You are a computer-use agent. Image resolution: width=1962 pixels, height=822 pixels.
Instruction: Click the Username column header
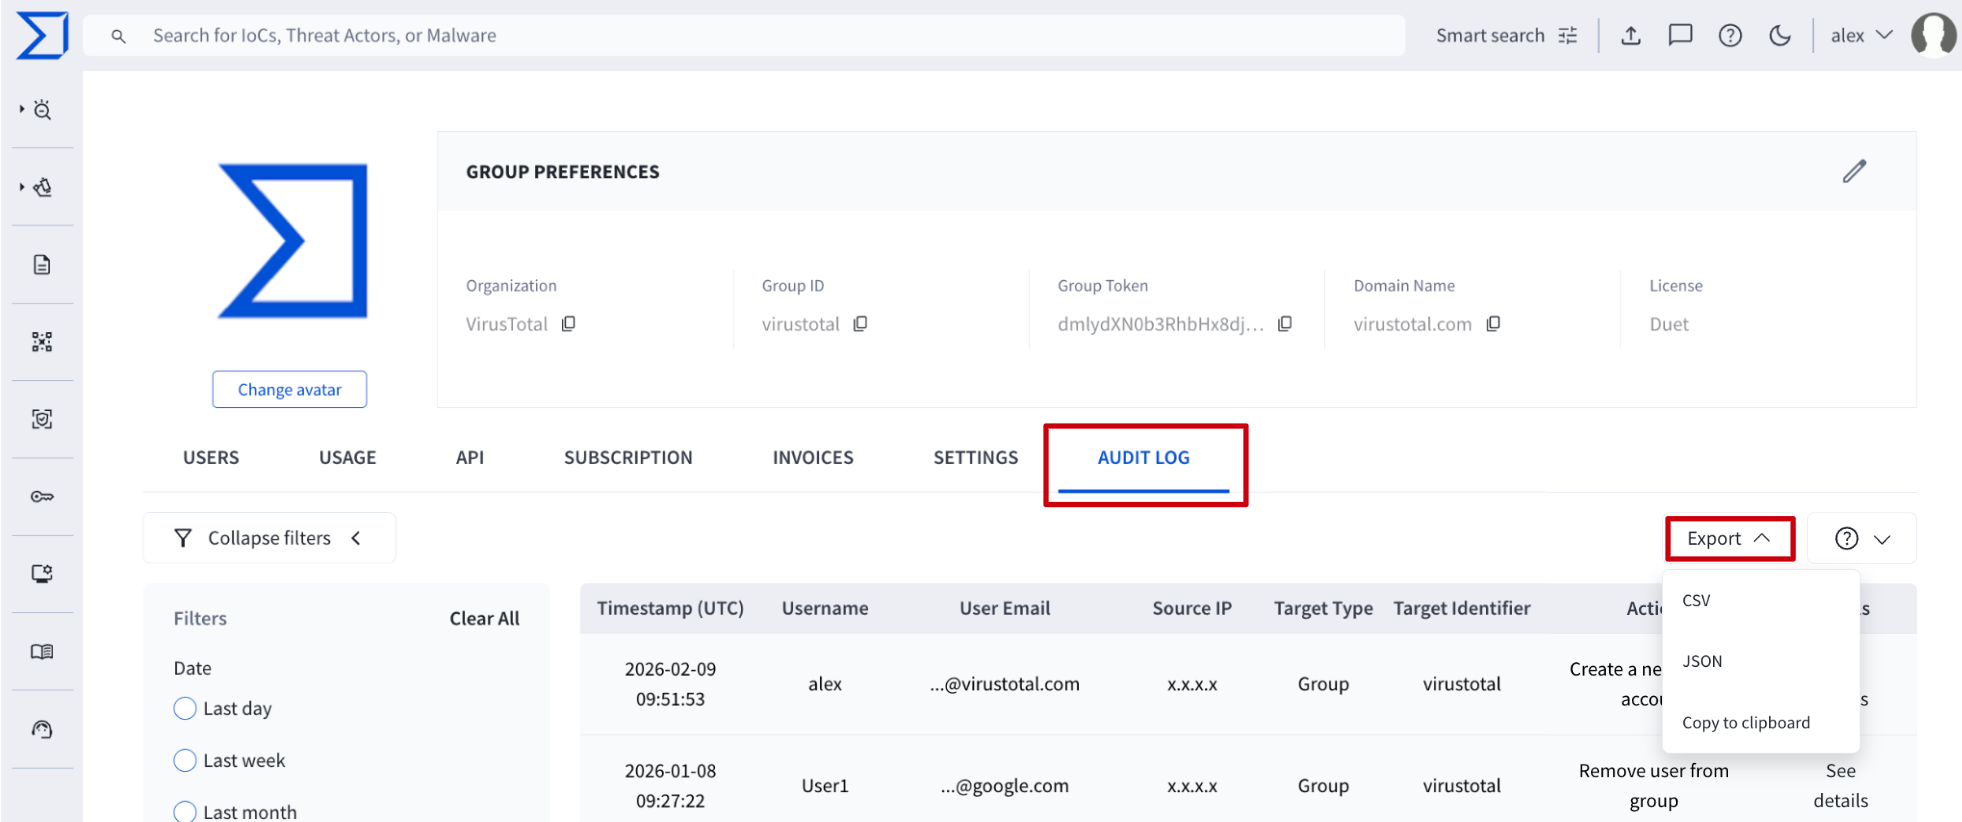point(825,608)
